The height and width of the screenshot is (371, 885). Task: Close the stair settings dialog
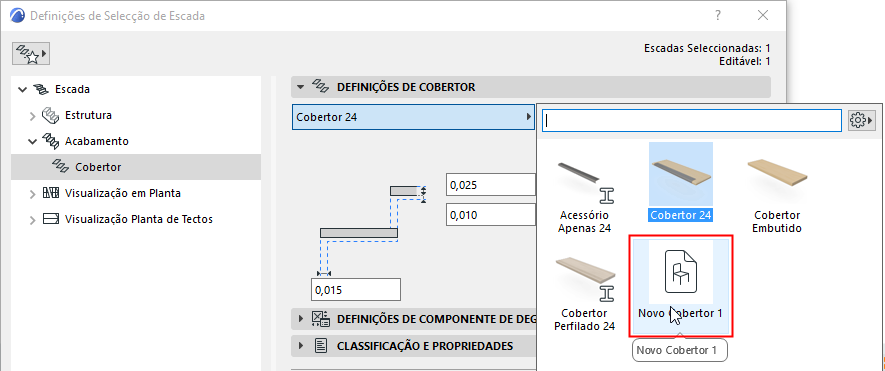(x=763, y=15)
